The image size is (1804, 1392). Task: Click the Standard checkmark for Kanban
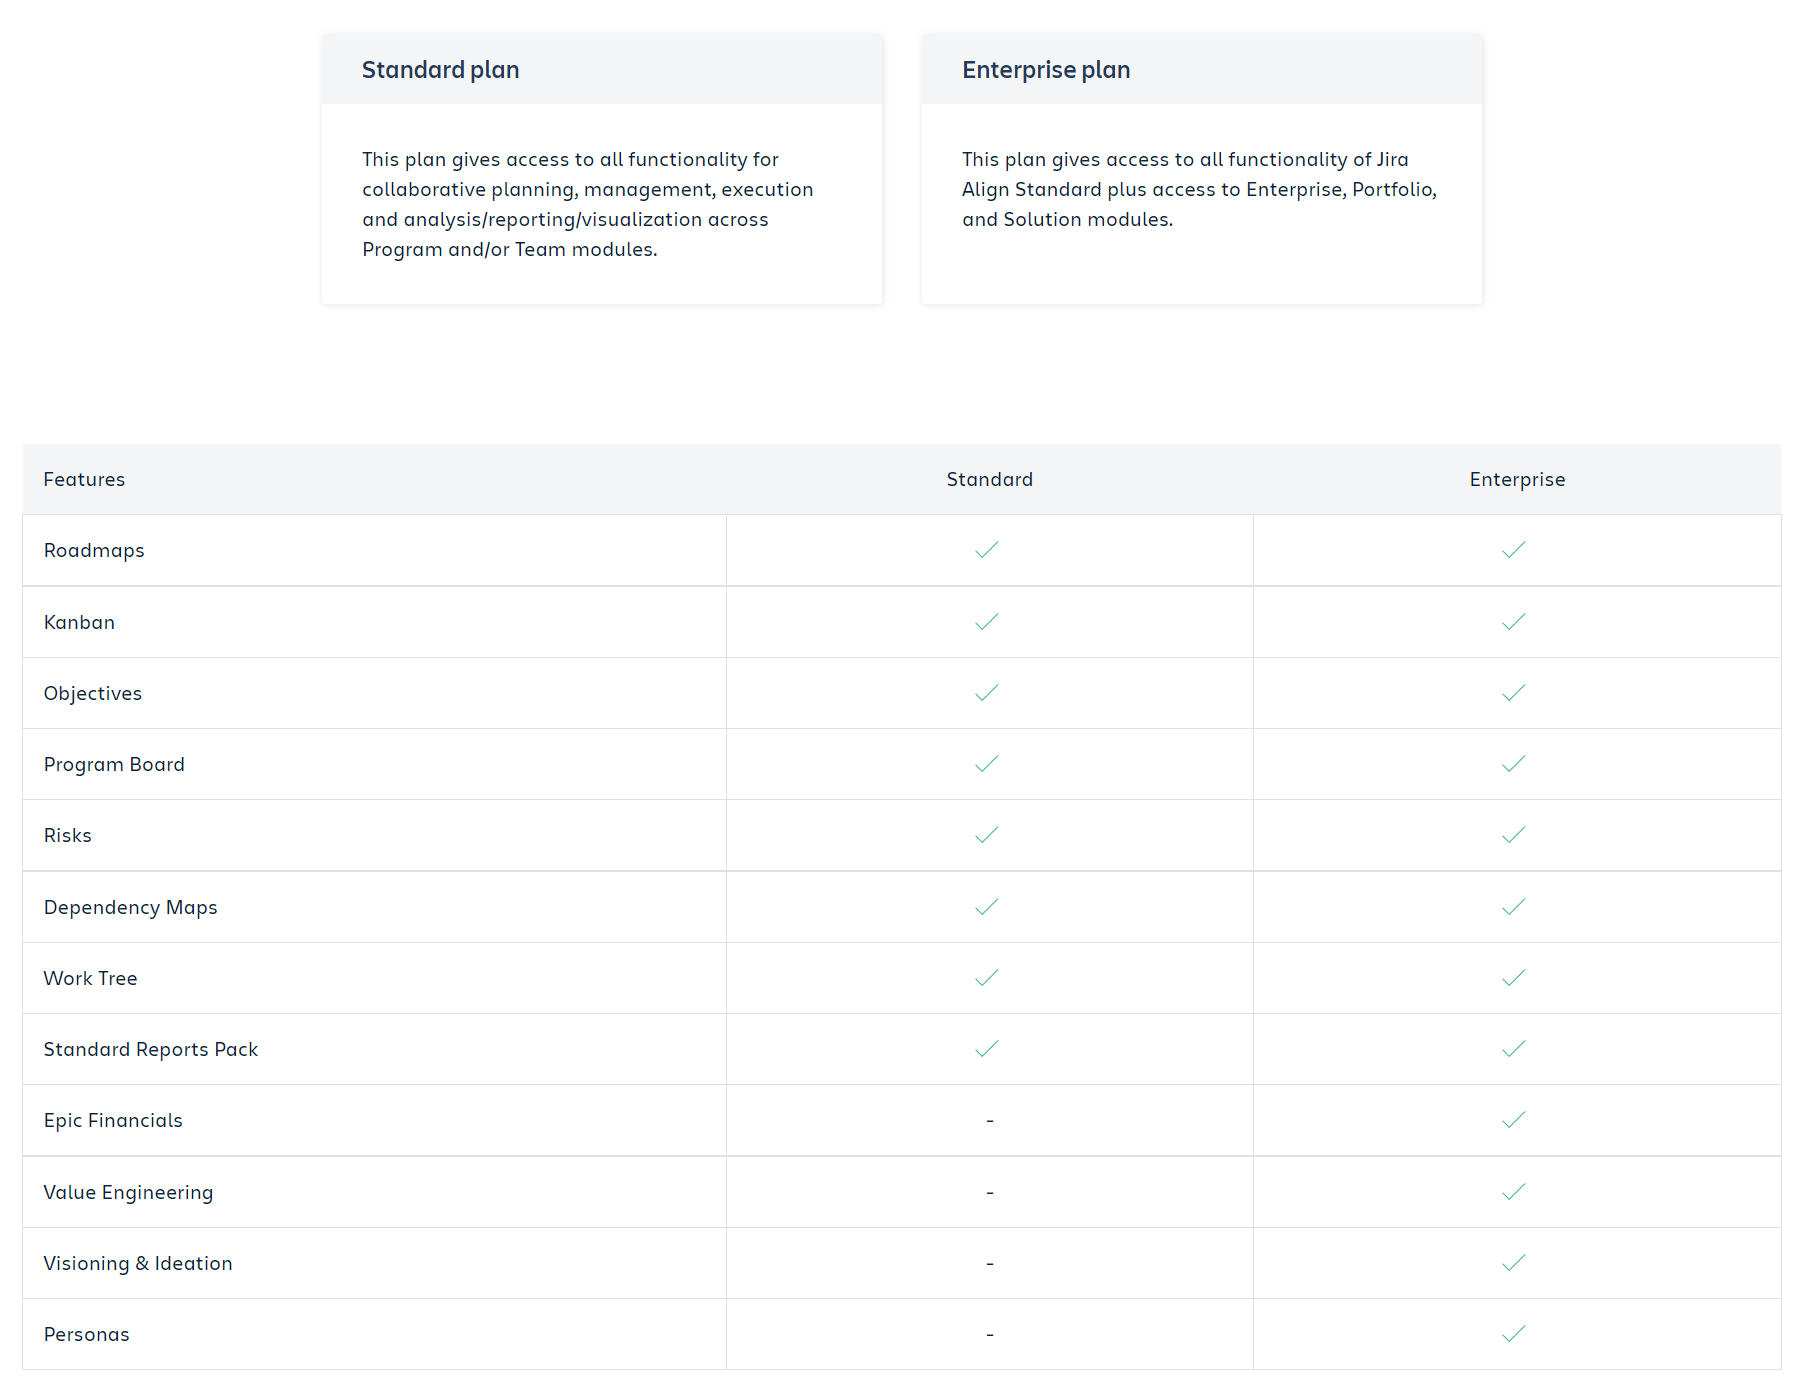click(x=987, y=622)
